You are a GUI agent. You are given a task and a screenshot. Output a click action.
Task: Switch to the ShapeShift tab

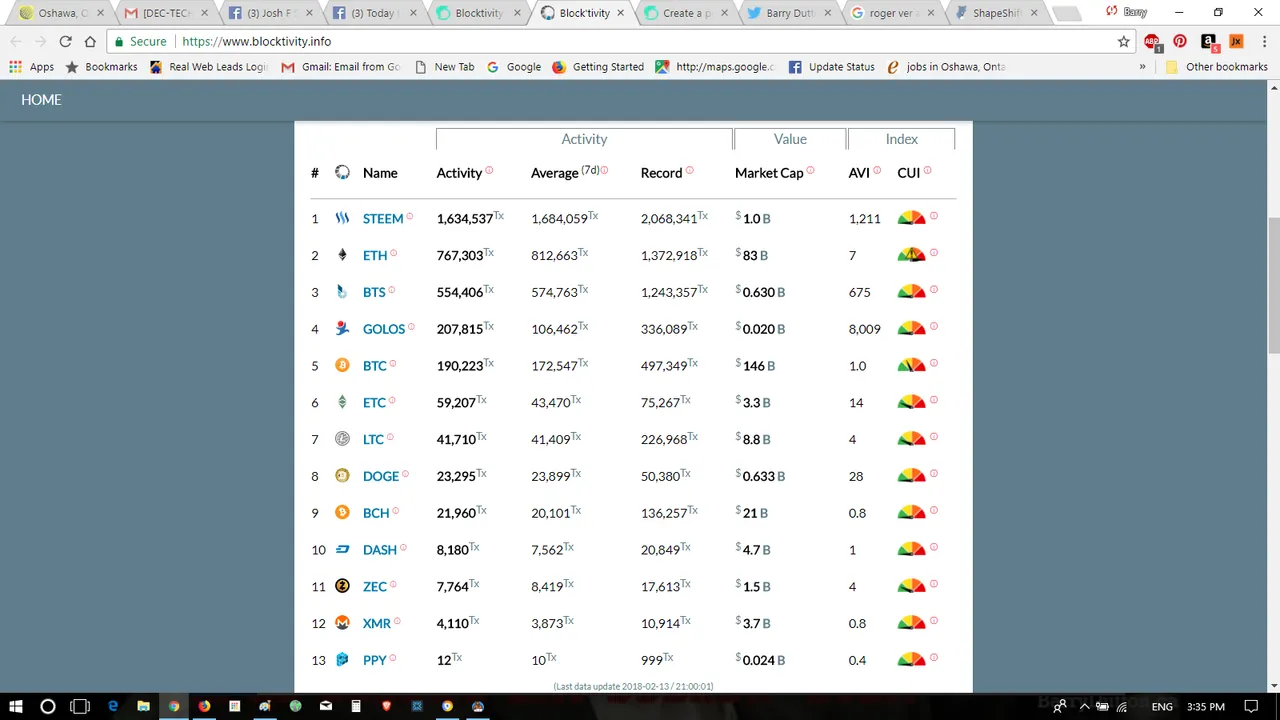pyautogui.click(x=998, y=13)
